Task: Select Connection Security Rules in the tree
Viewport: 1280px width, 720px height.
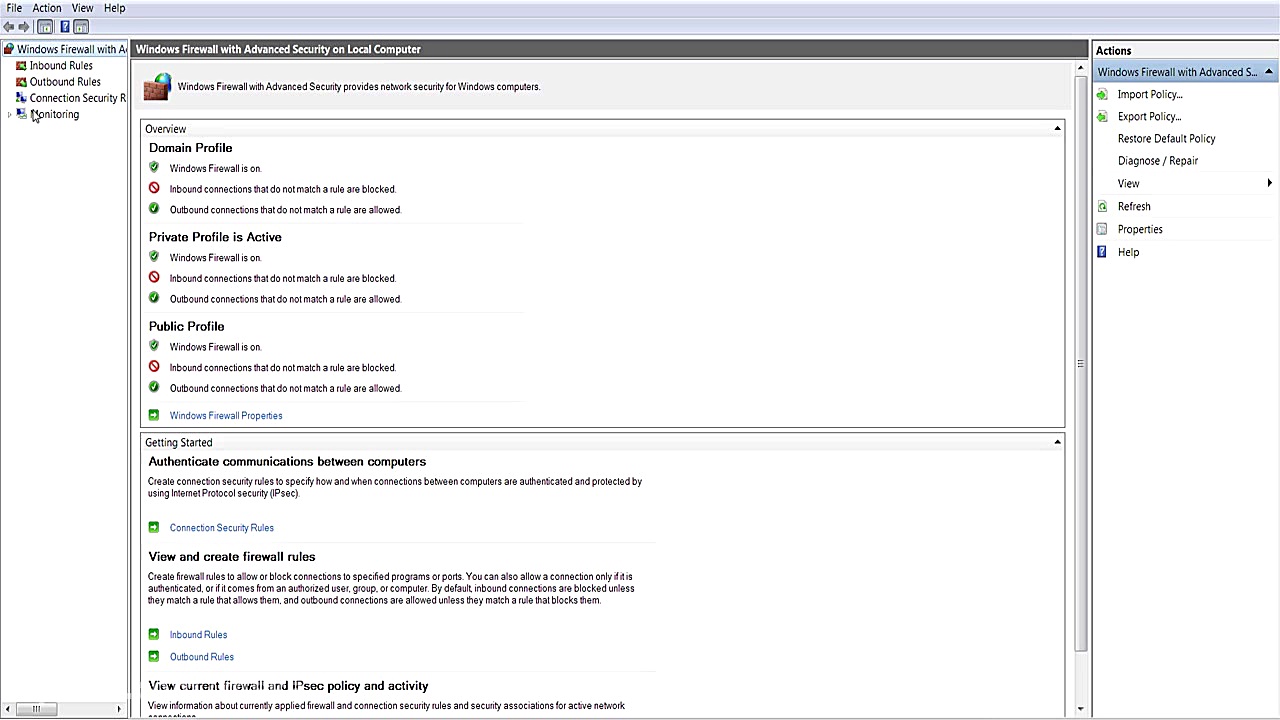Action: pos(78,98)
